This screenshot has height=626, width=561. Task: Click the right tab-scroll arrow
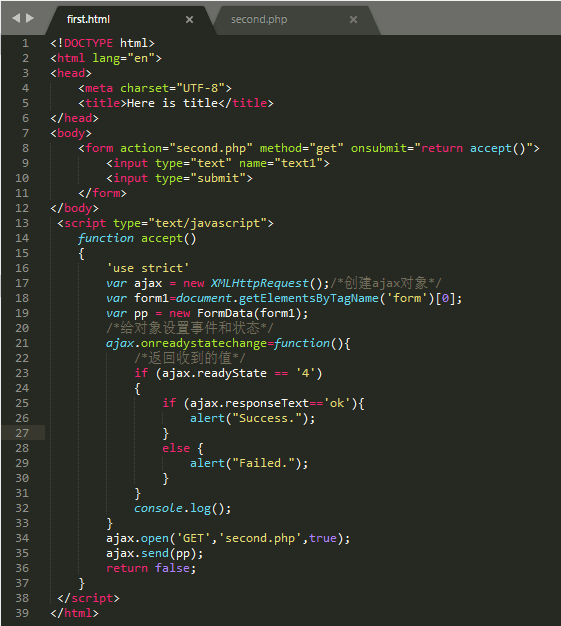click(x=30, y=18)
